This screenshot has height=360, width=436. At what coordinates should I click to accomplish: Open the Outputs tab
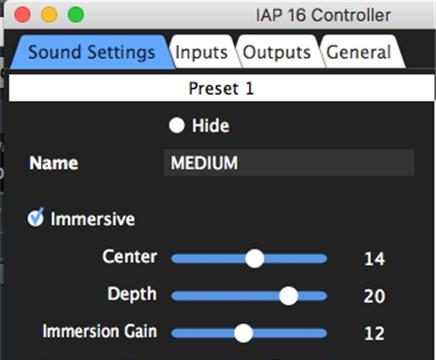point(276,52)
